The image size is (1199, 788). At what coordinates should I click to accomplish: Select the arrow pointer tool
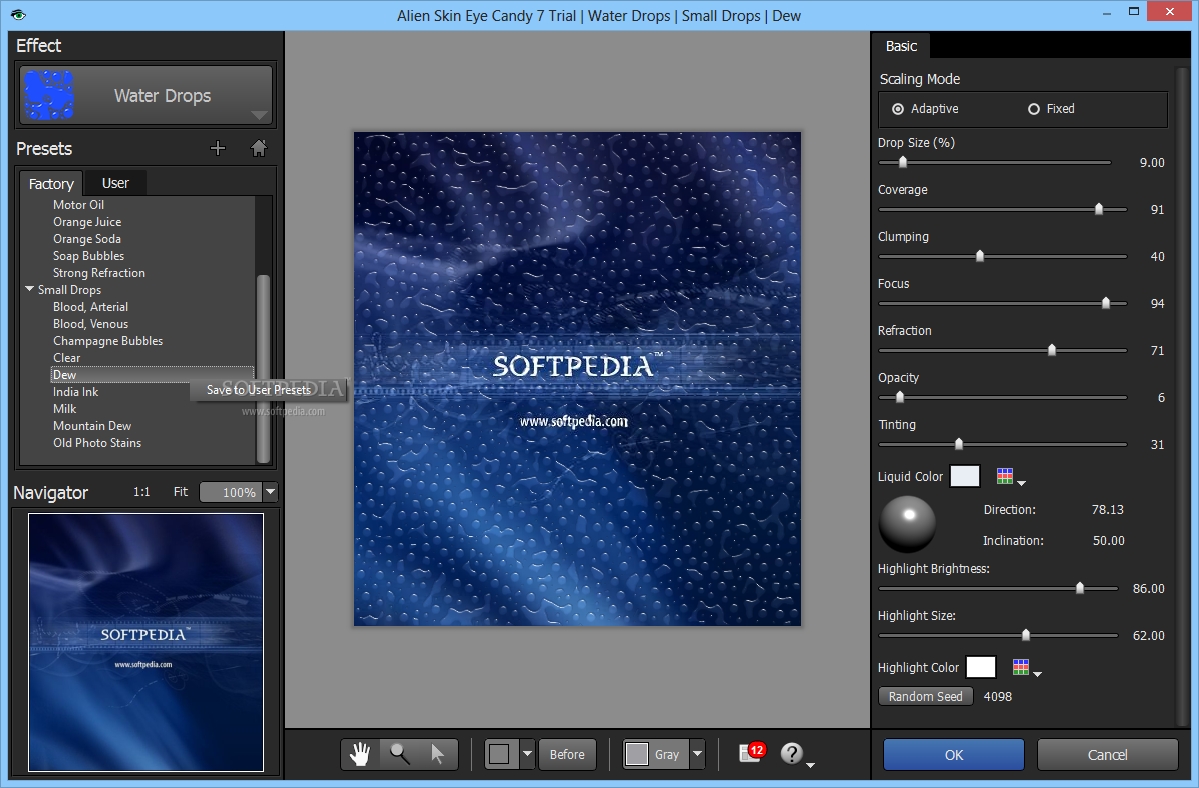point(437,754)
